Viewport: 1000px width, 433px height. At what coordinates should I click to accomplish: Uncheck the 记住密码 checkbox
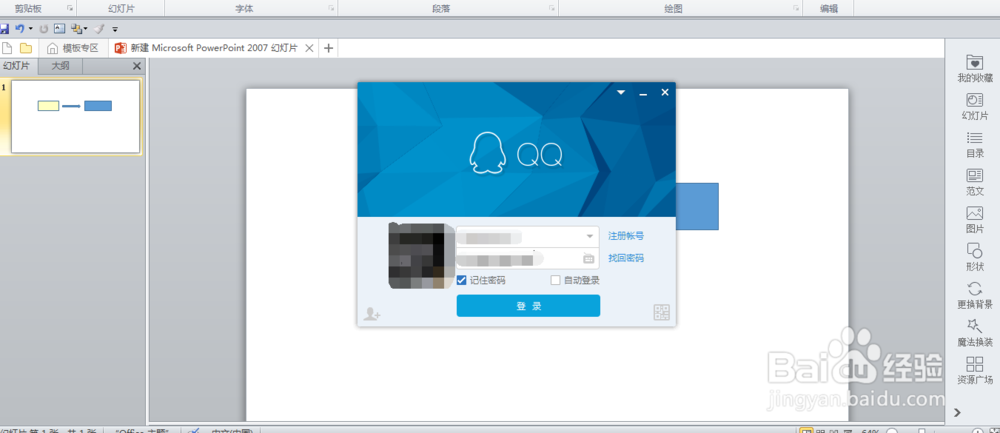coord(462,280)
